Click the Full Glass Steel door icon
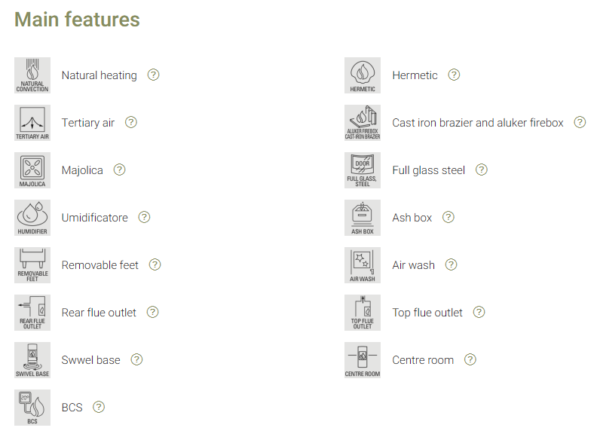 [x=362, y=170]
